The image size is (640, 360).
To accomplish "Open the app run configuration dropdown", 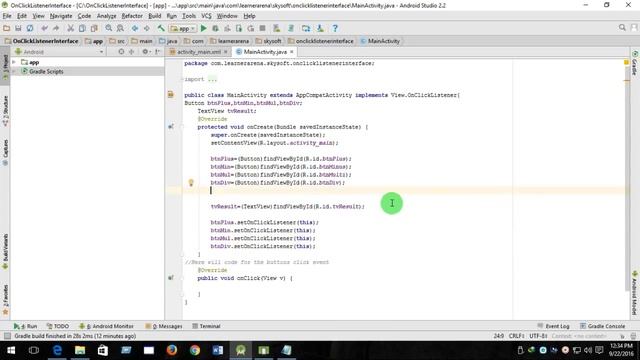I will click(183, 29).
